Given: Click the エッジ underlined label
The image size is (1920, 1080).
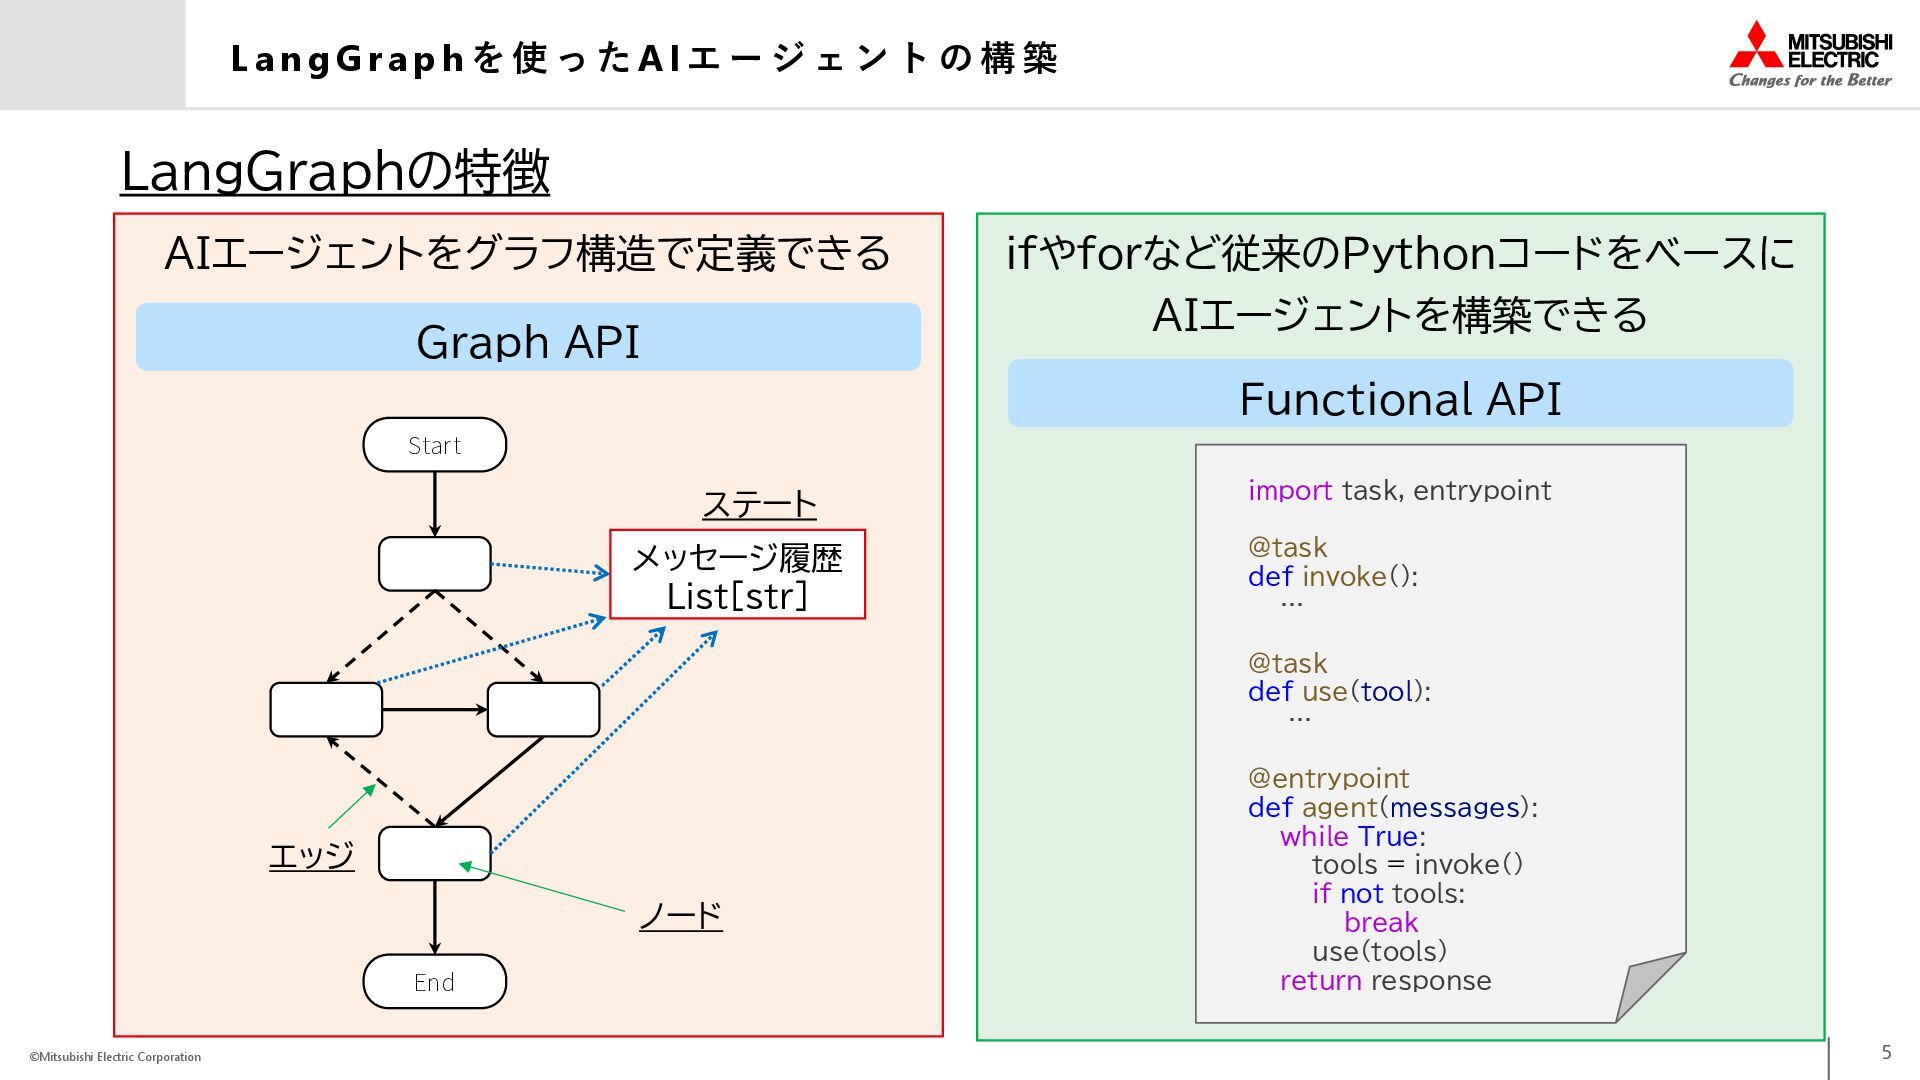Looking at the screenshot, I should pyautogui.click(x=311, y=855).
